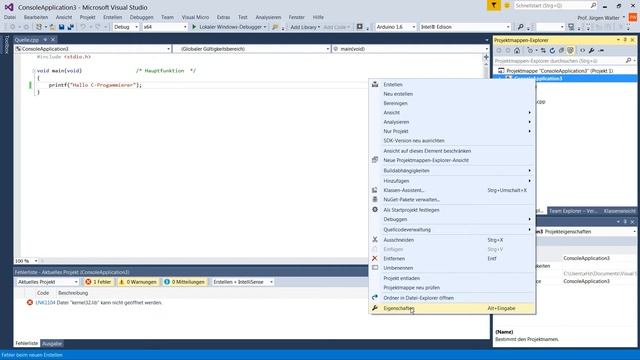Pin the Quelle.cpp tab
This screenshot has width=640, height=360.
tap(45, 40)
